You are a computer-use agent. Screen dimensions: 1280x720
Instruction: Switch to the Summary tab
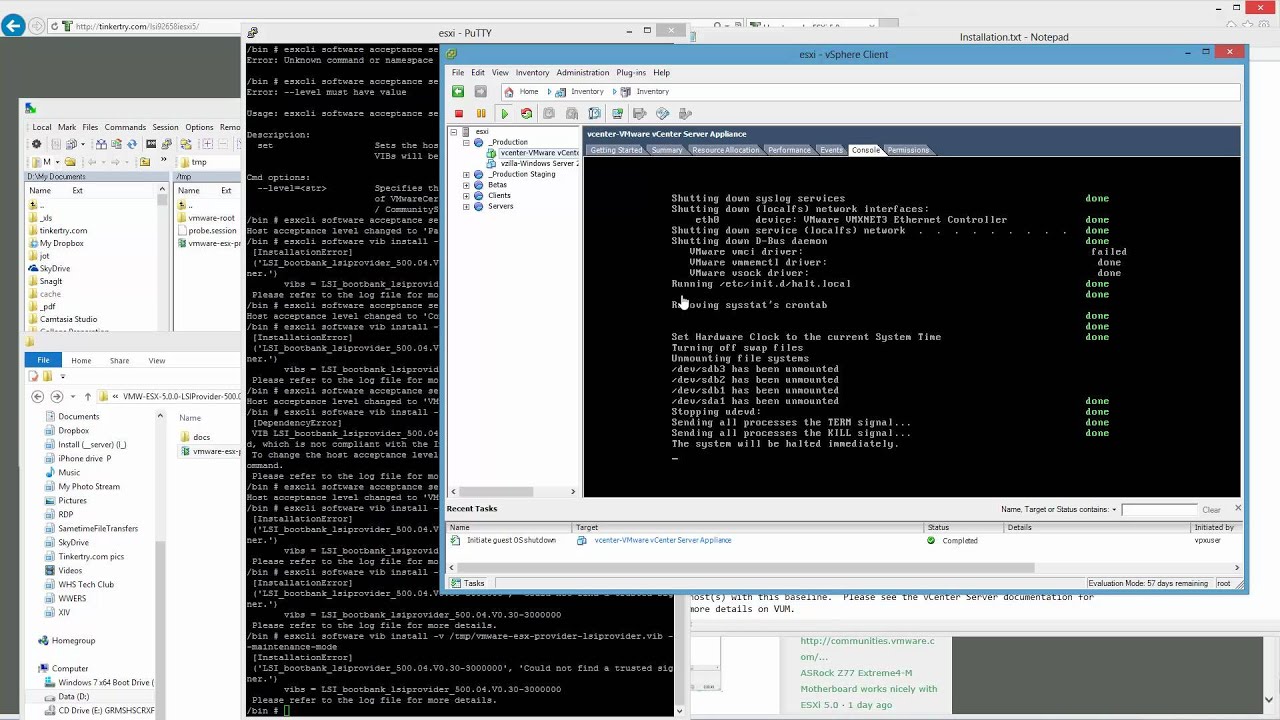[667, 150]
